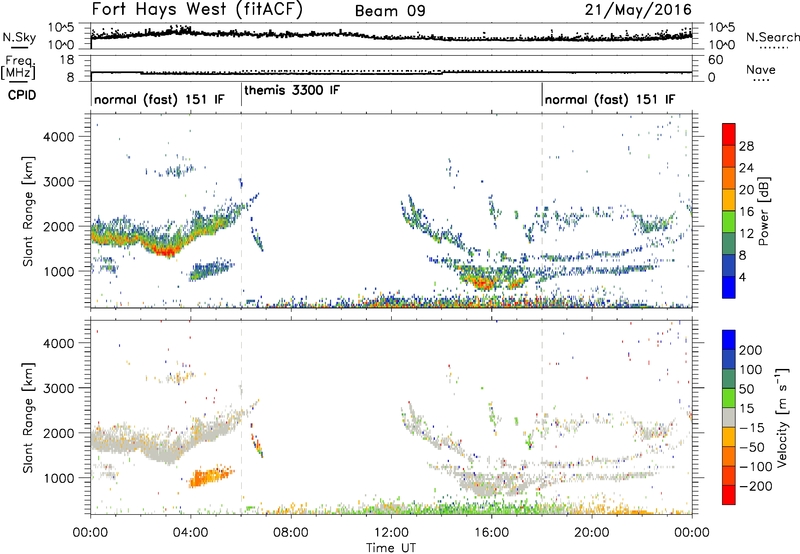This screenshot has width=800, height=554.
Task: Click the '08:00' time axis tick
Action: pyautogui.click(x=291, y=533)
